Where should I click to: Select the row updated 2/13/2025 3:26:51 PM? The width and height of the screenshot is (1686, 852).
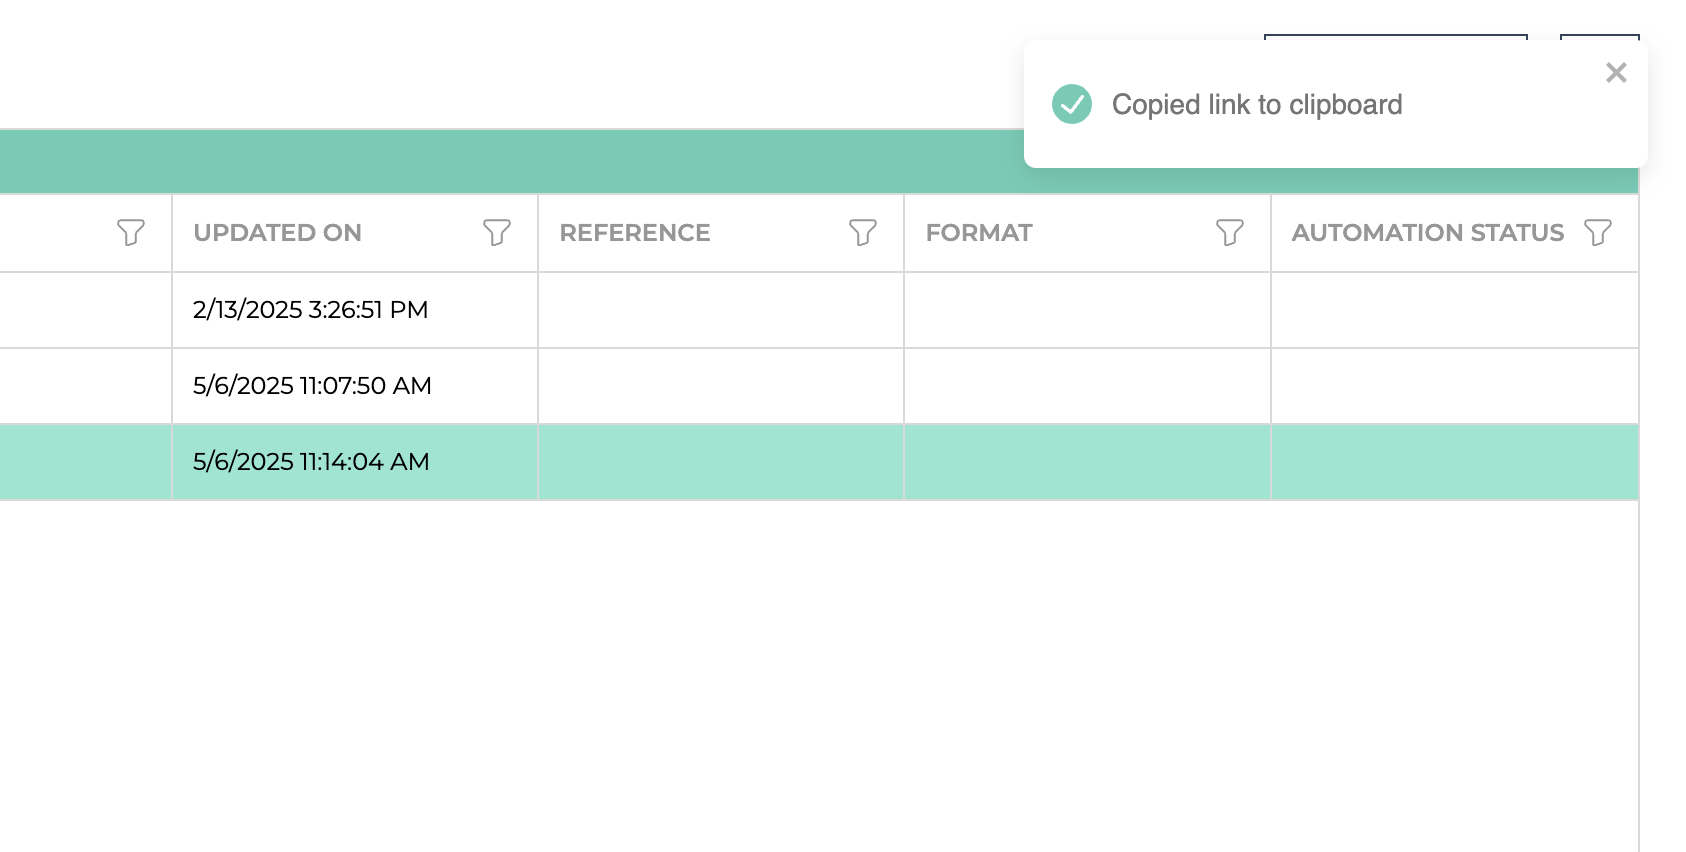(x=819, y=310)
